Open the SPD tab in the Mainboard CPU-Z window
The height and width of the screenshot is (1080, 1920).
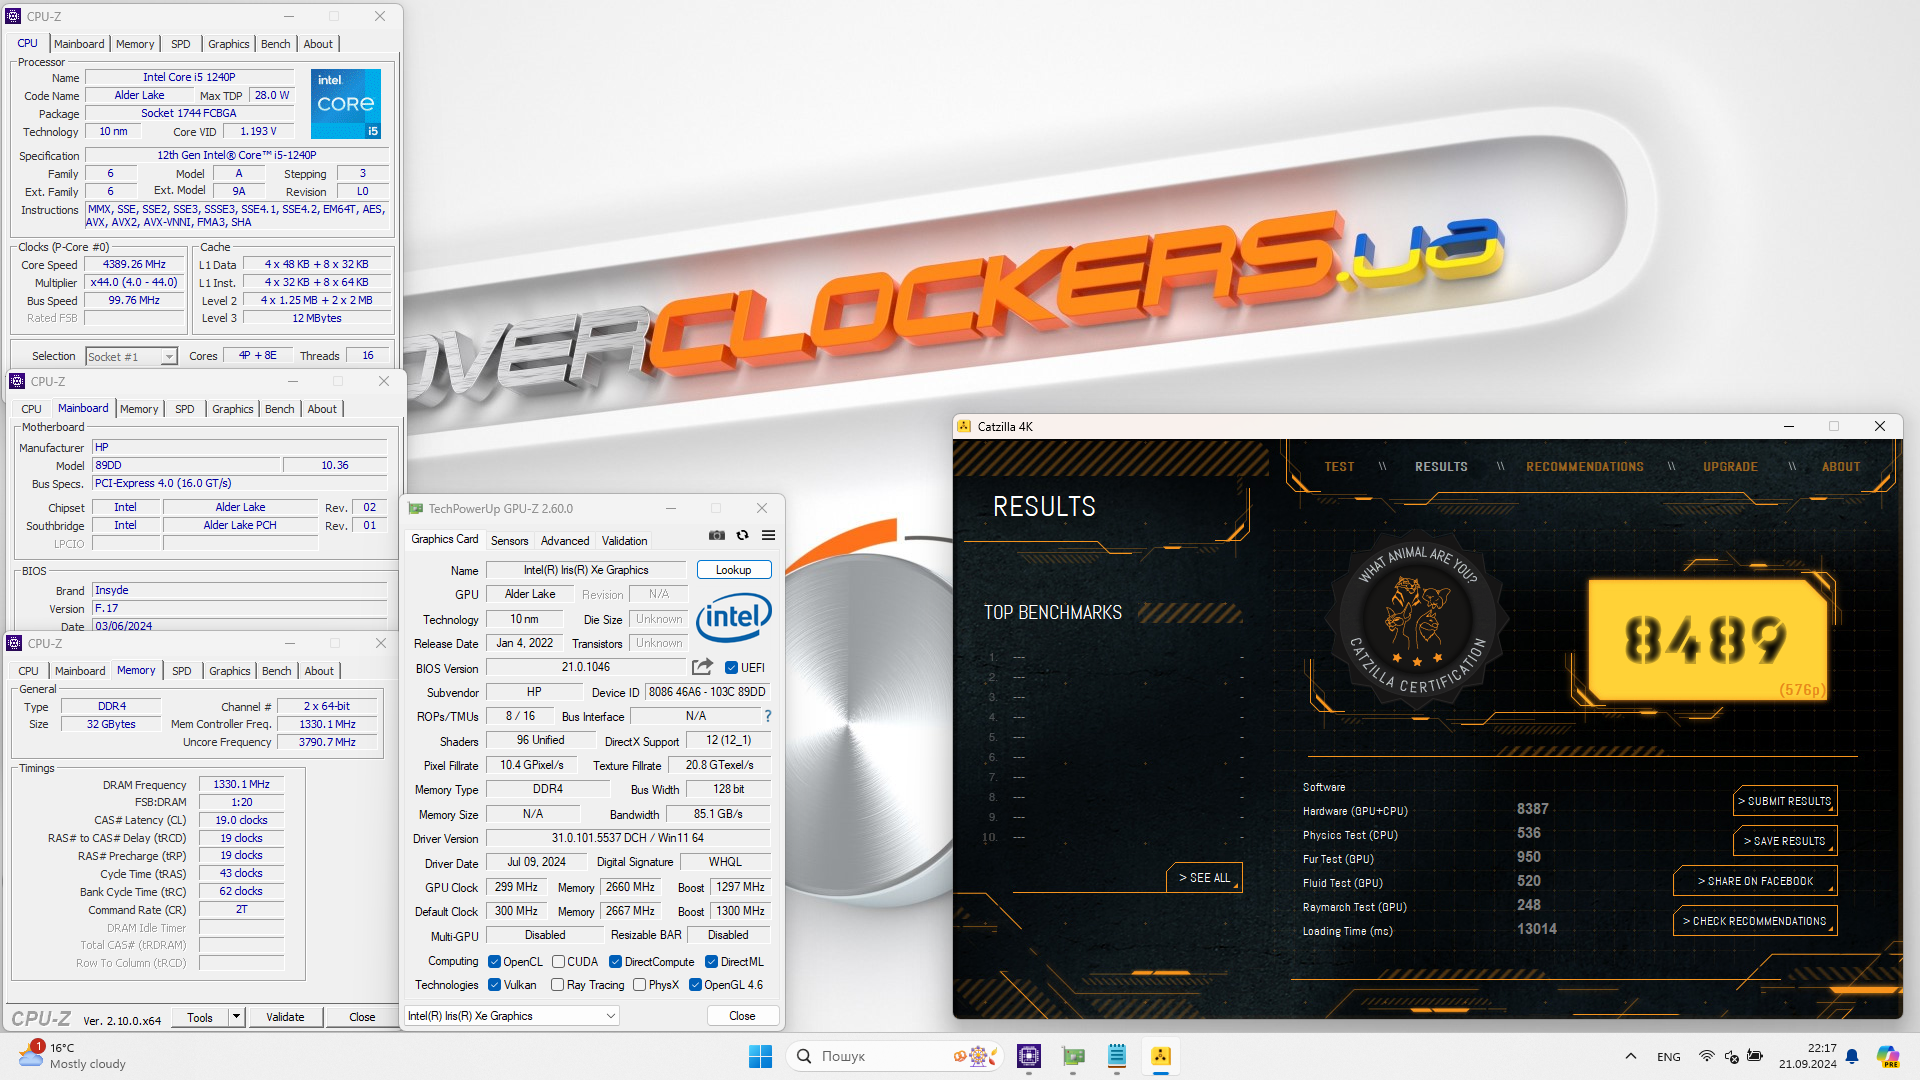coord(185,409)
